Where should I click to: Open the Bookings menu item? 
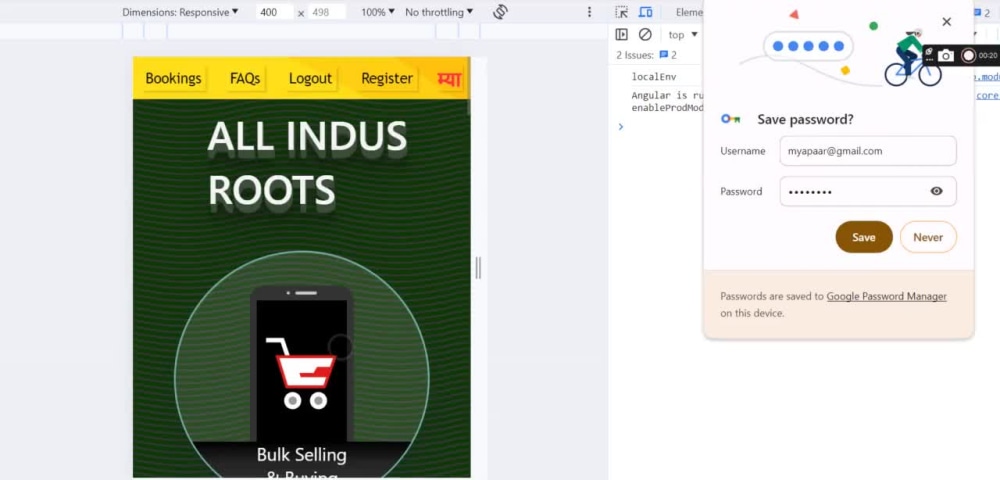point(173,78)
